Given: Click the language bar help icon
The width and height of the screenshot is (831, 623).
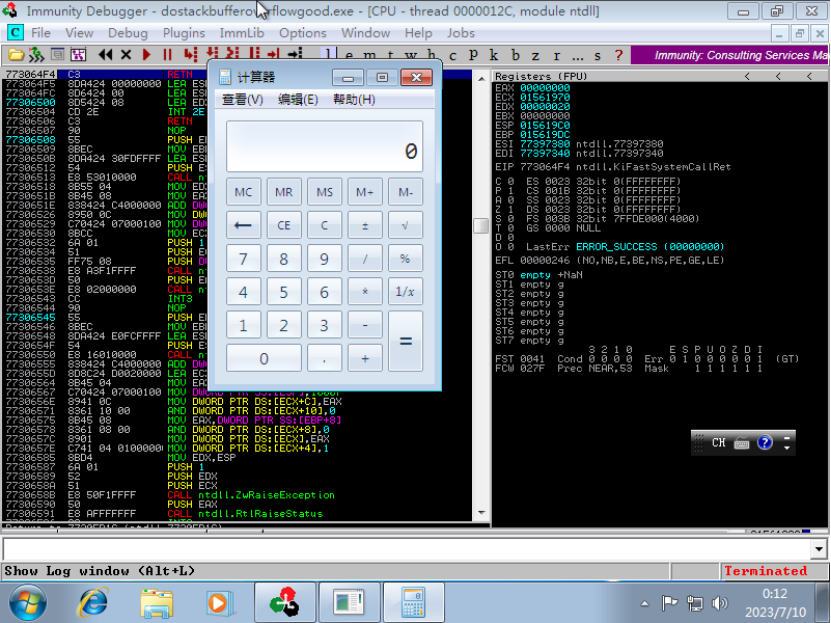Looking at the screenshot, I should [x=764, y=443].
